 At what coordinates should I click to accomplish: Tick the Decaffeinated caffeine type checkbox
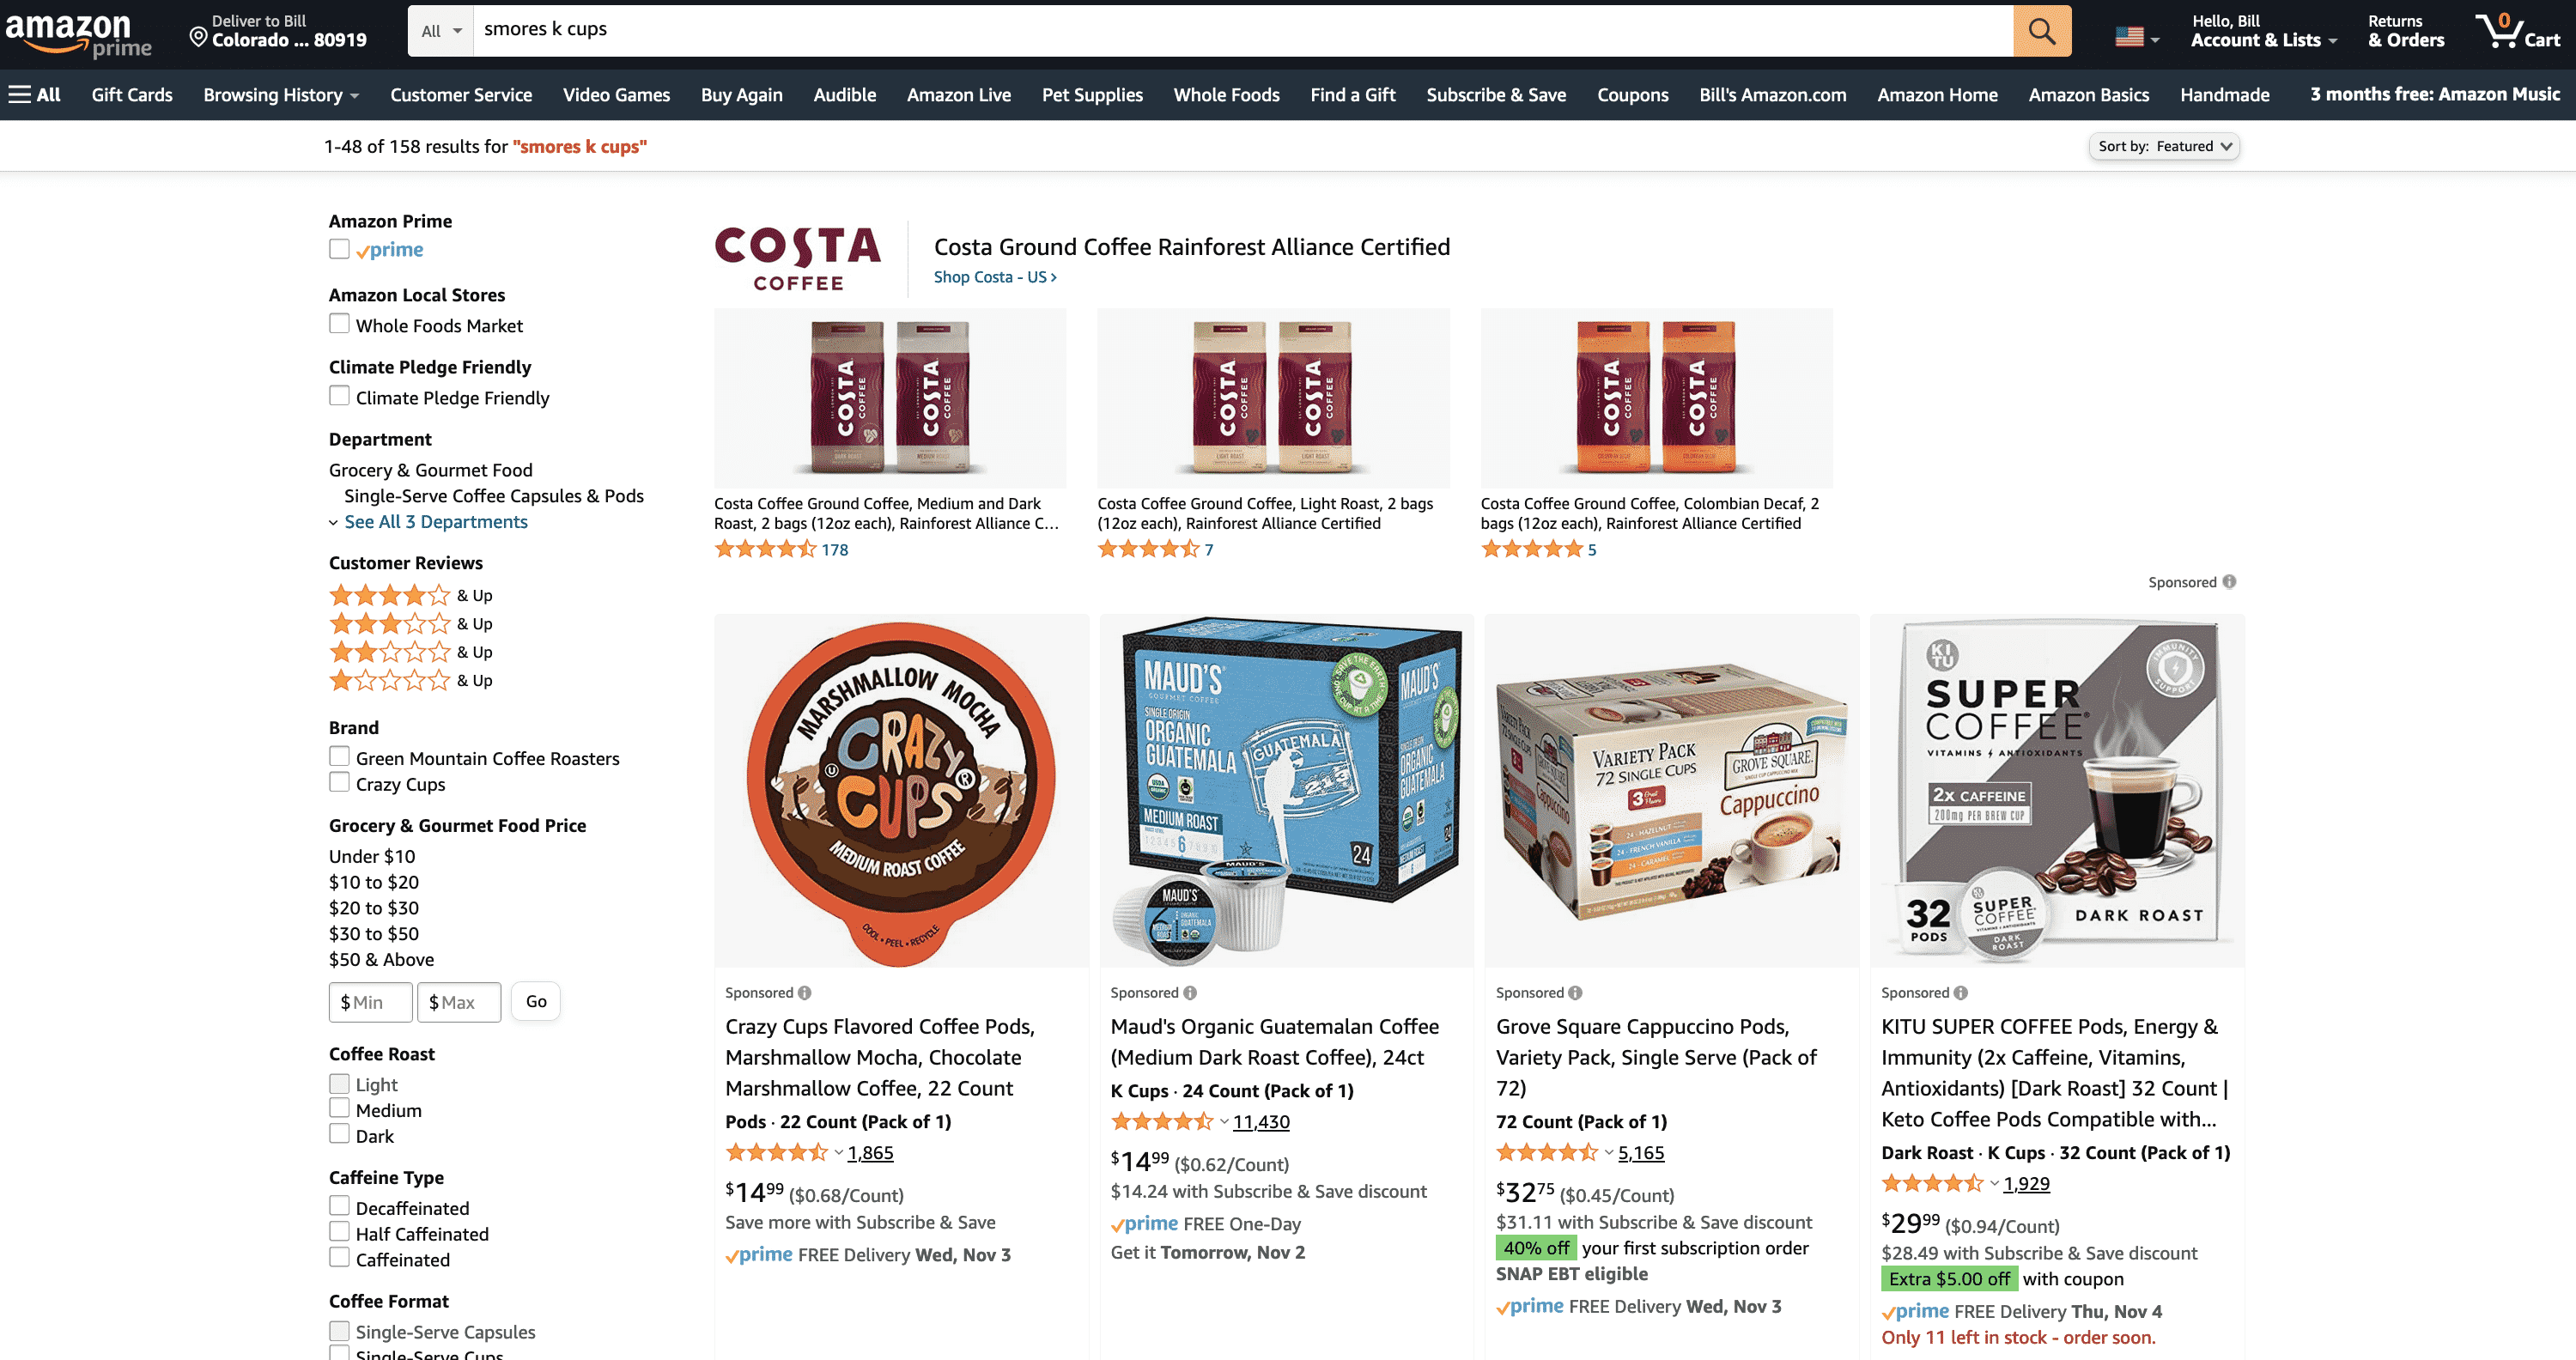pyautogui.click(x=340, y=1207)
